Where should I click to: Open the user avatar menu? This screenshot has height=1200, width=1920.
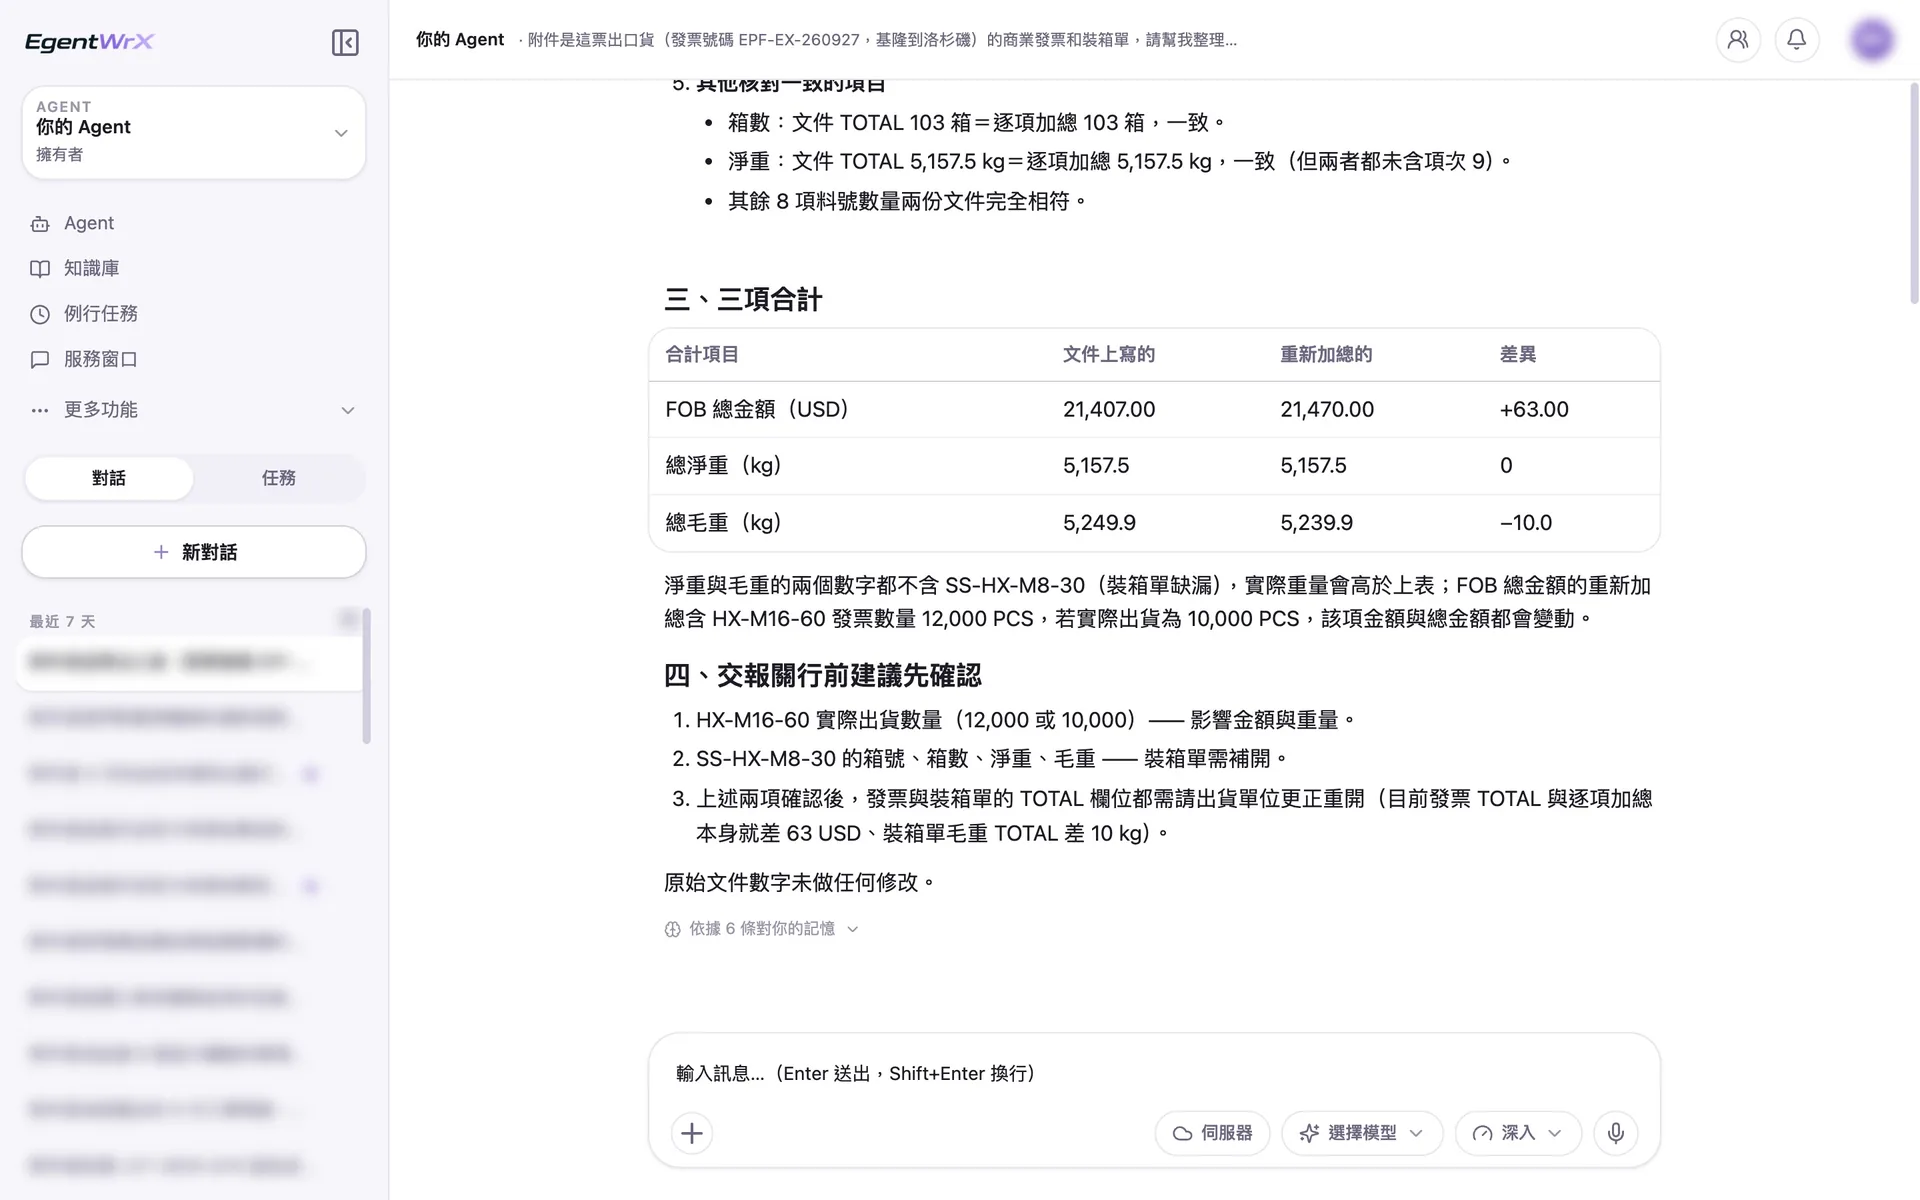click(1872, 40)
